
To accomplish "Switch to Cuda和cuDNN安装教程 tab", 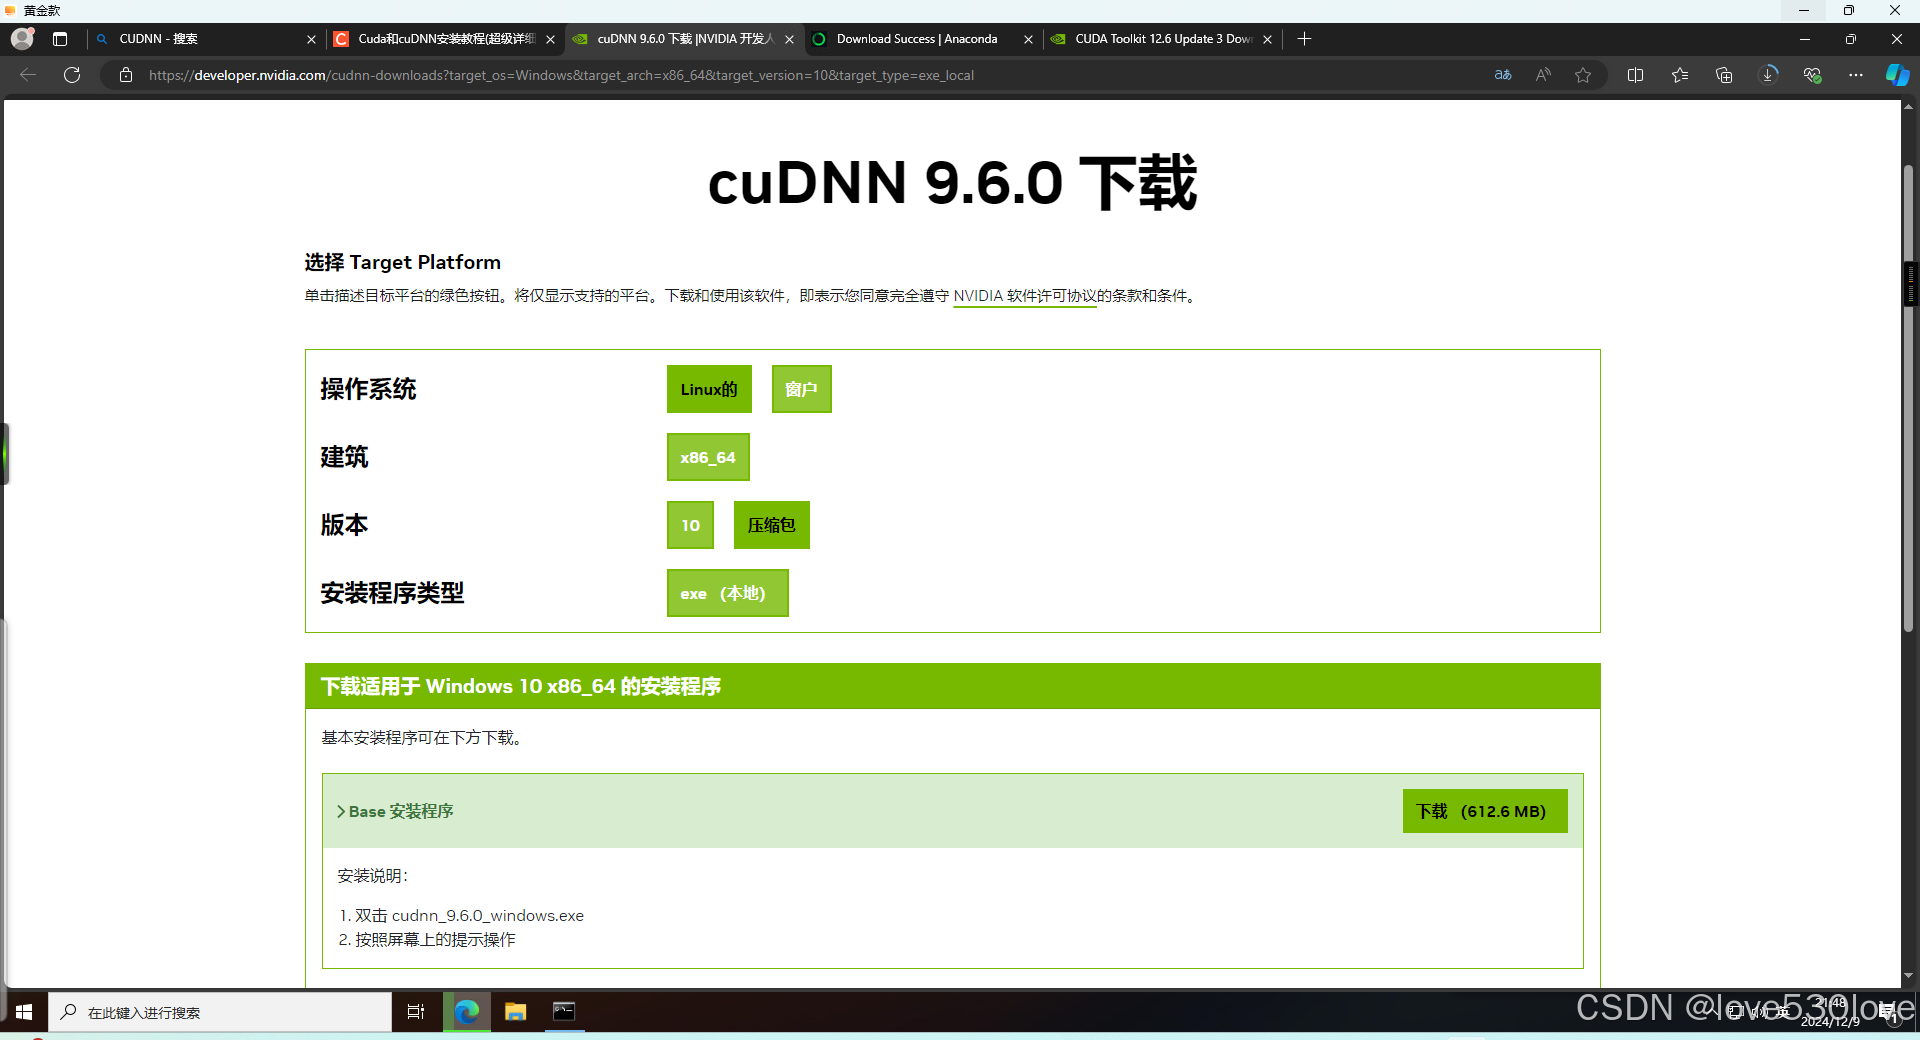I will (x=445, y=39).
